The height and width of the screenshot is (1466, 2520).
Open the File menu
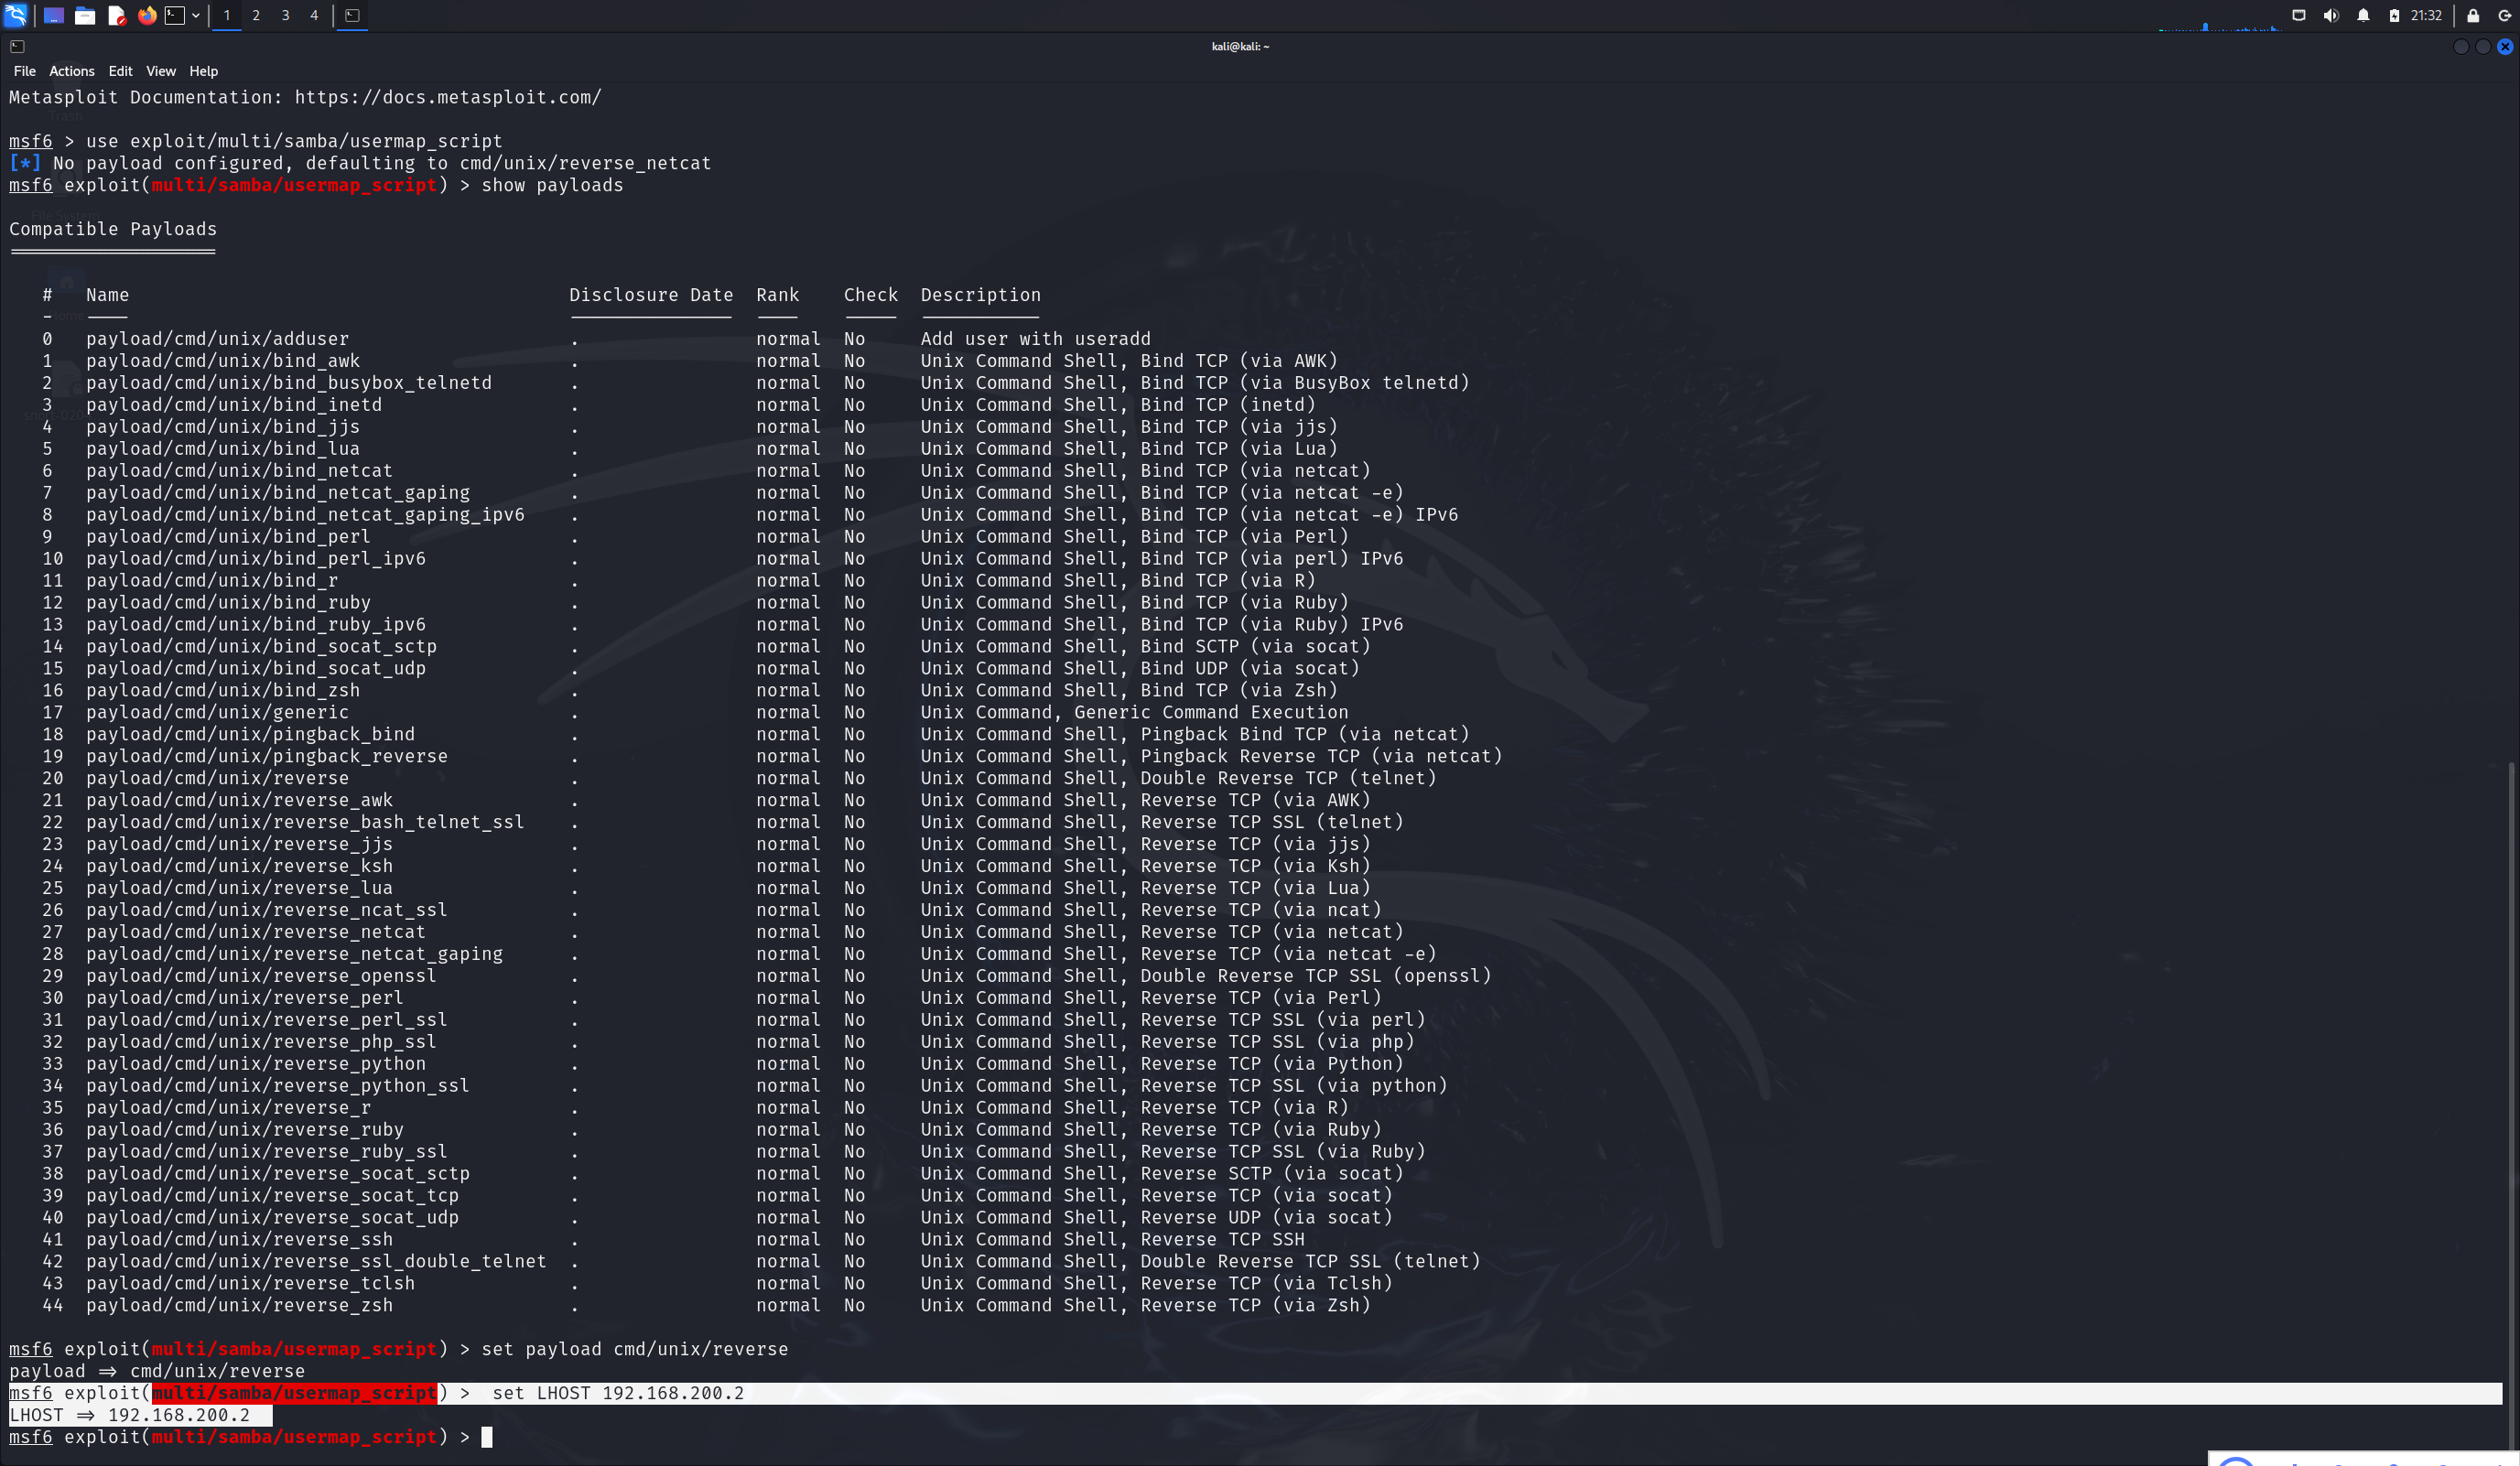[x=24, y=71]
